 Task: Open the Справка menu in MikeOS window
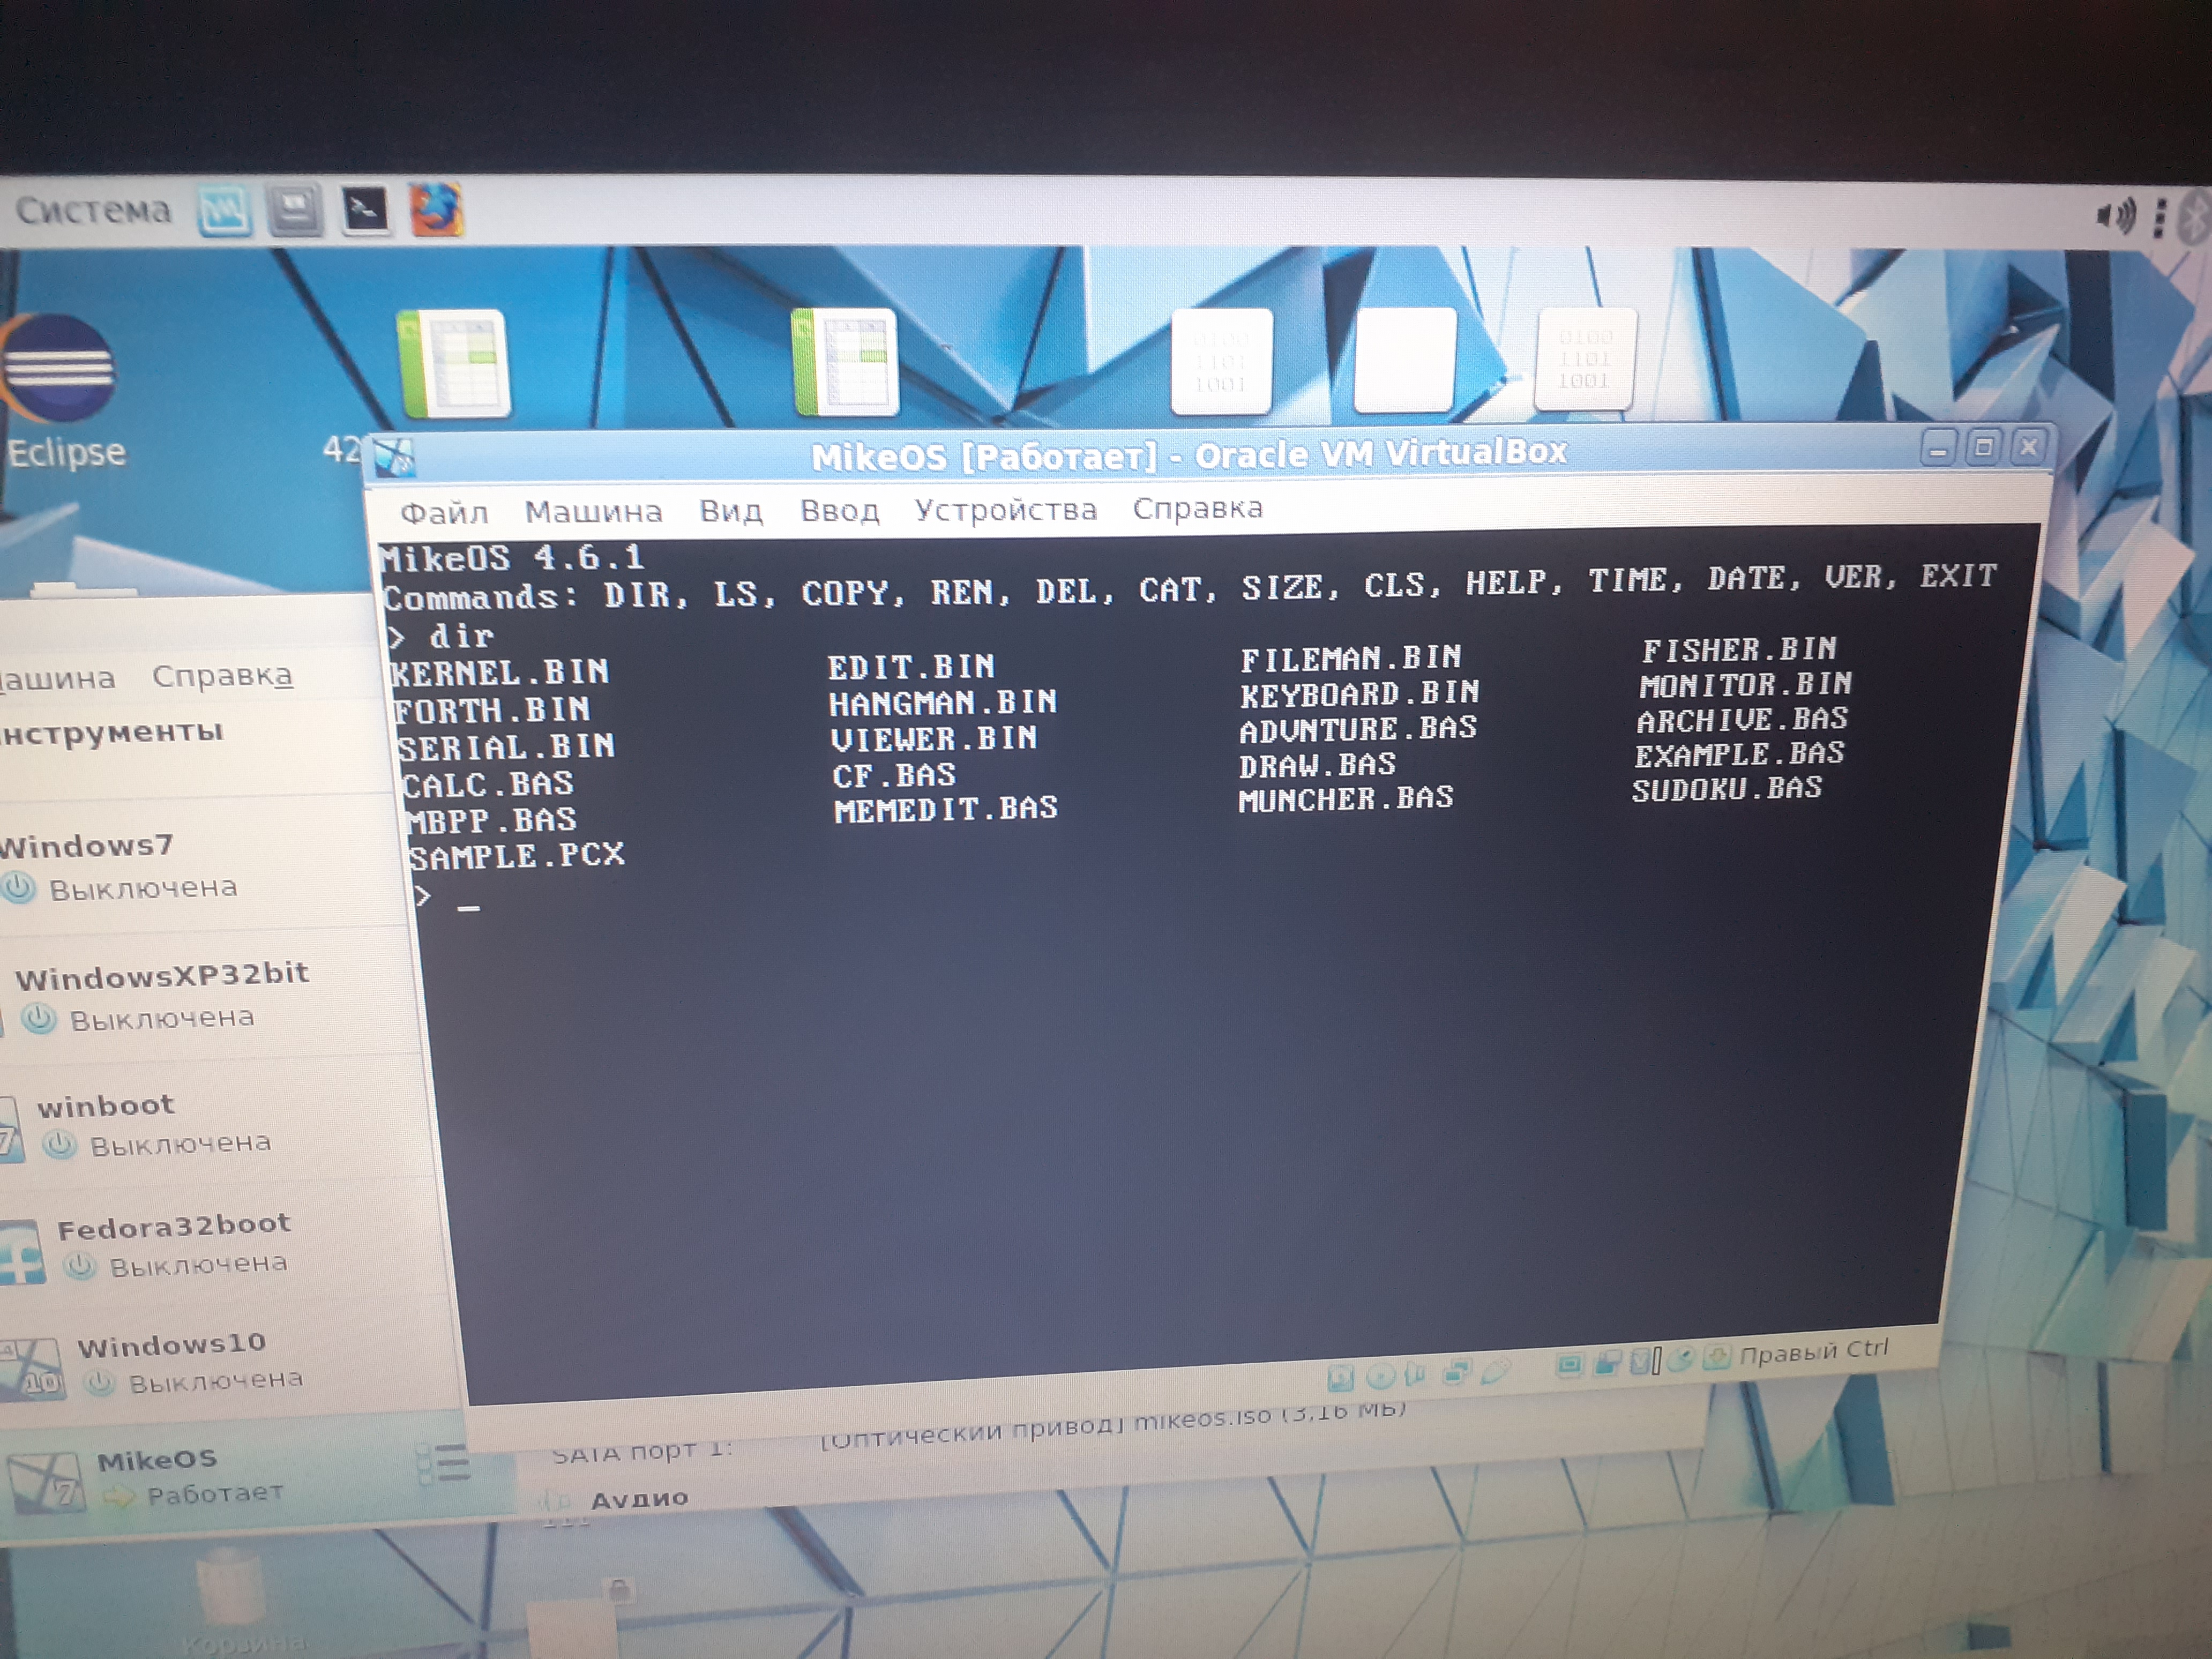coord(1197,508)
